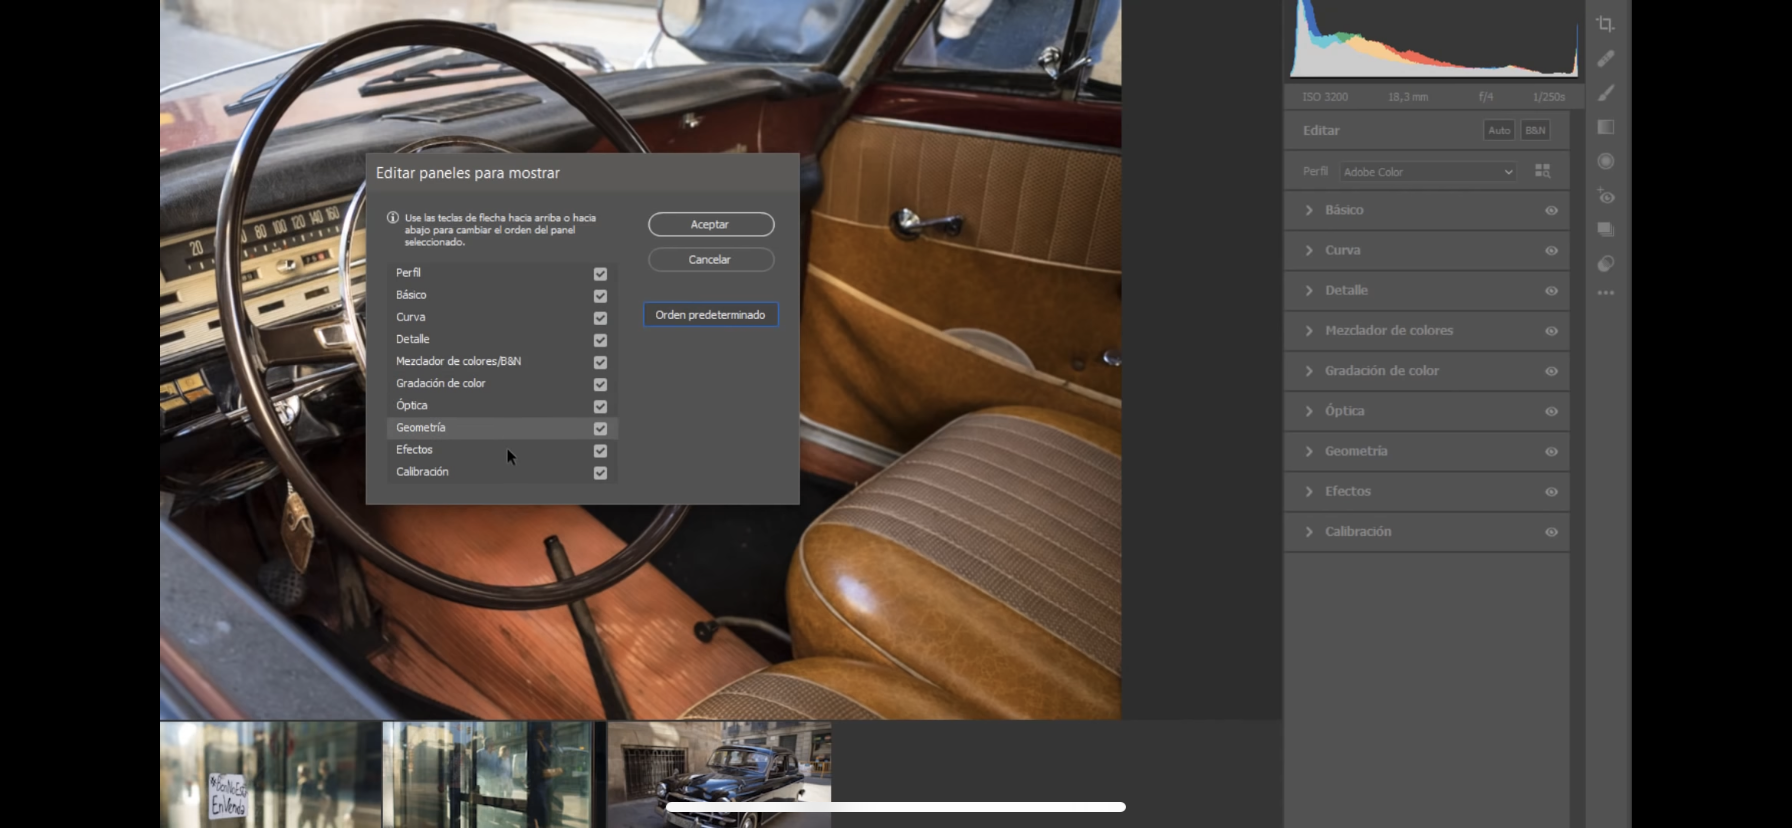Click the Aceptar button
The width and height of the screenshot is (1792, 828).
tap(710, 225)
